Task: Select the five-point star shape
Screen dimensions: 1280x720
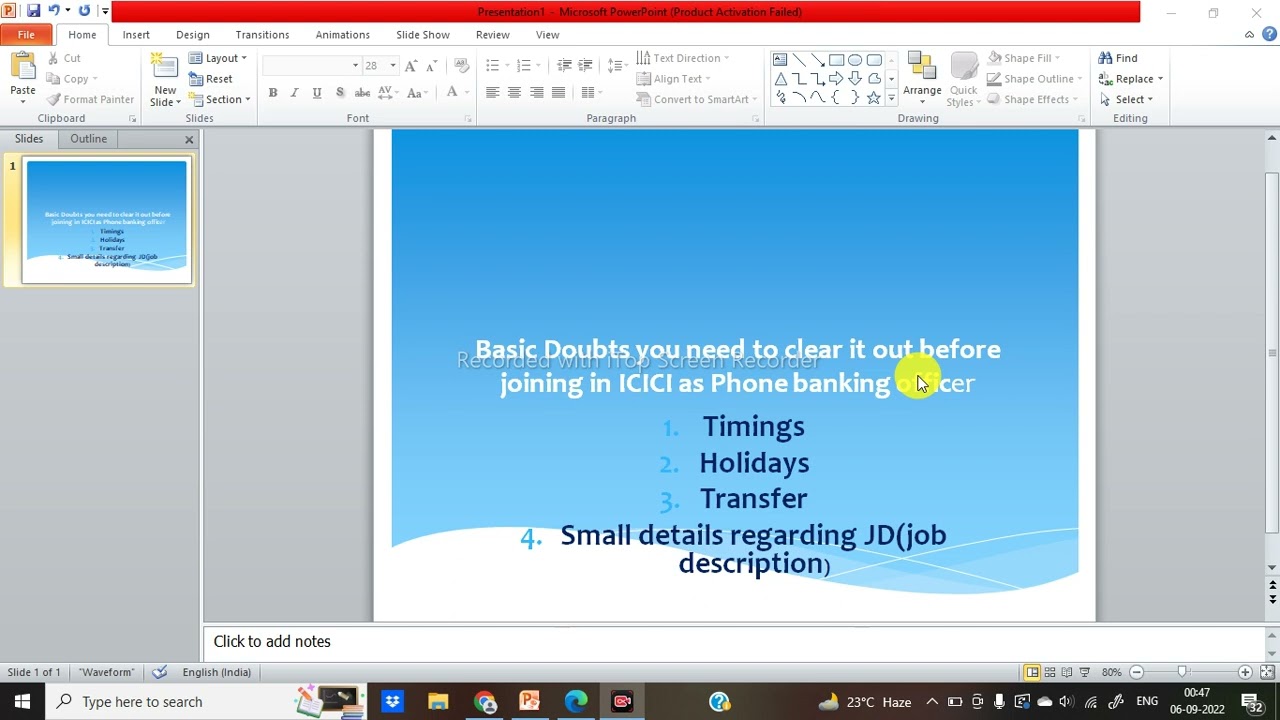Action: click(x=874, y=97)
